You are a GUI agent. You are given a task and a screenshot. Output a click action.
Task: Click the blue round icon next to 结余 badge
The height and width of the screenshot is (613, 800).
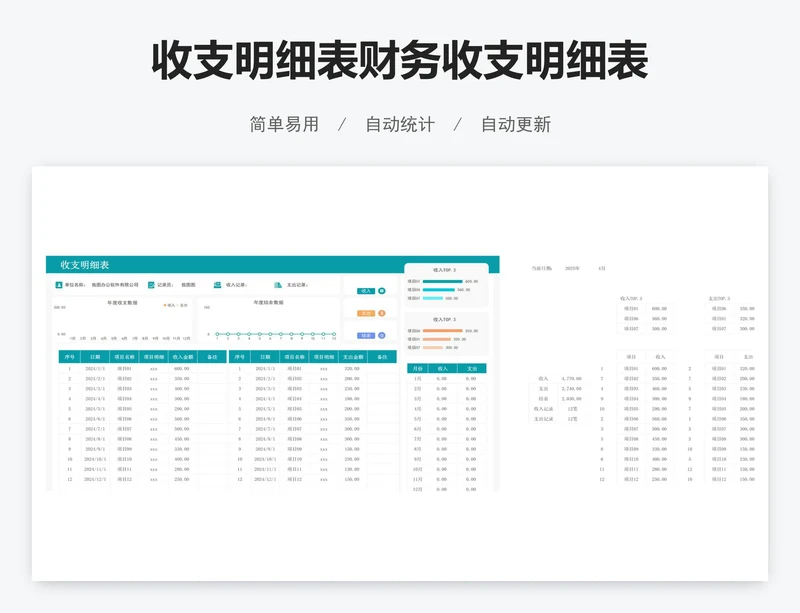[x=382, y=336]
